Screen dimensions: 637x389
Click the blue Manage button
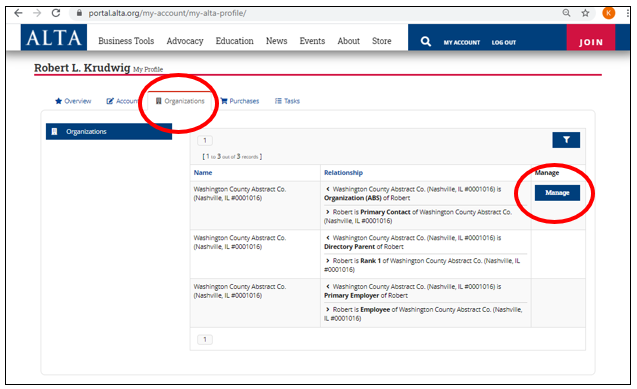click(557, 192)
